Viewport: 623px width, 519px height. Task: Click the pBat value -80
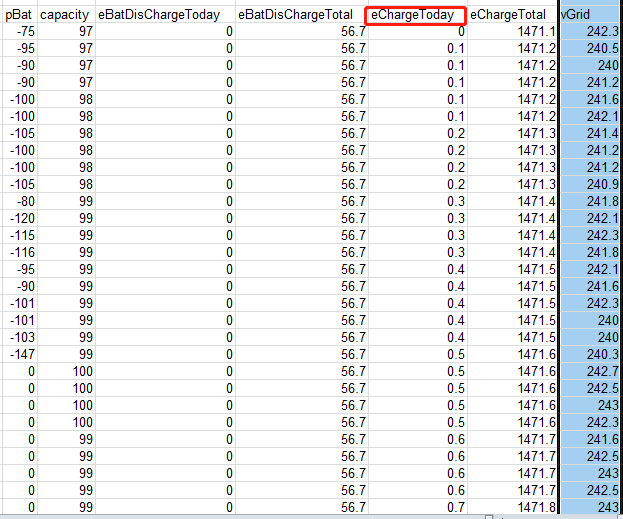(x=19, y=201)
